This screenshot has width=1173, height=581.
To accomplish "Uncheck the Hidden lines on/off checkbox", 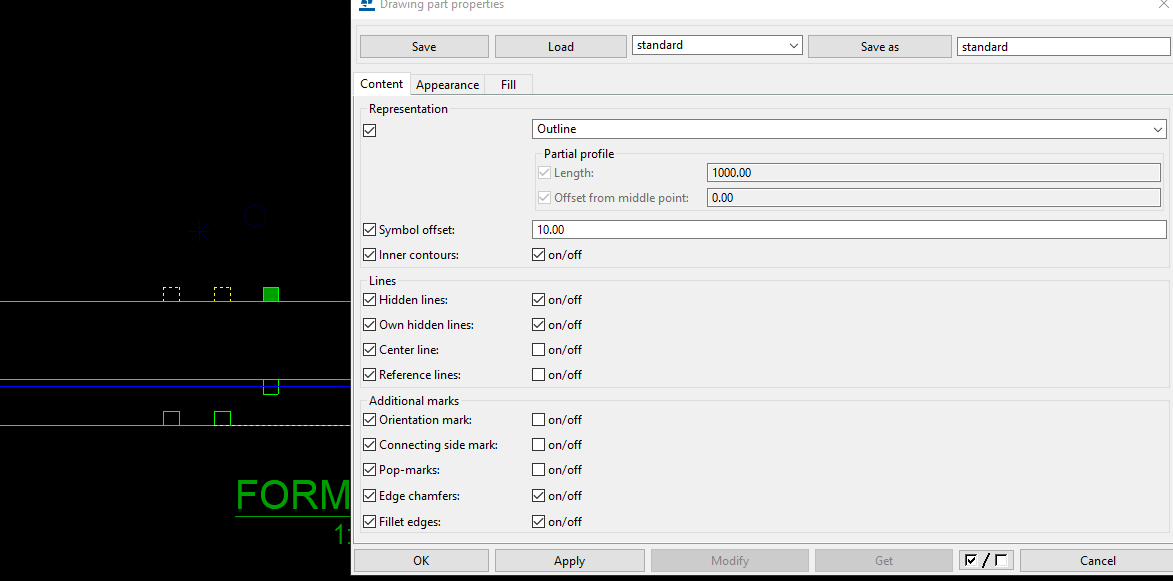I will pos(539,300).
